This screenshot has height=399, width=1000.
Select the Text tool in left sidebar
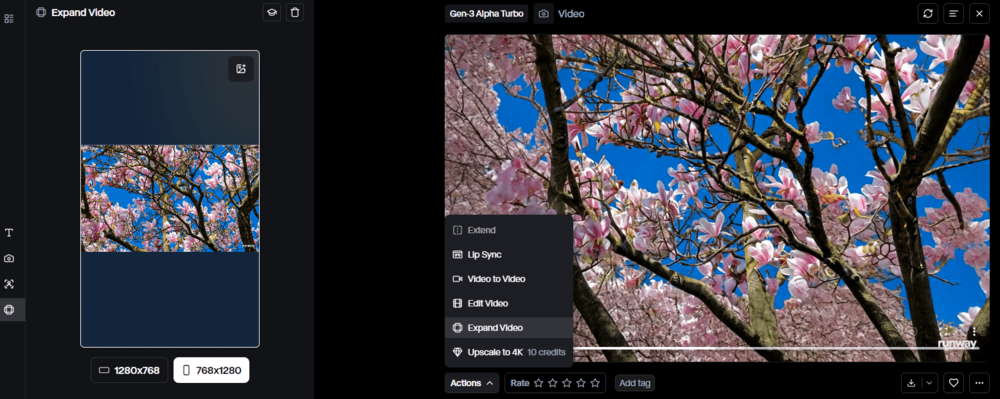click(x=9, y=233)
